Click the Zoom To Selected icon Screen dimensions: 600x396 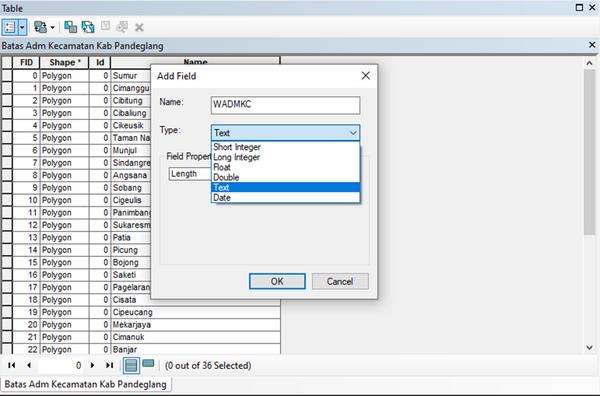(122, 27)
